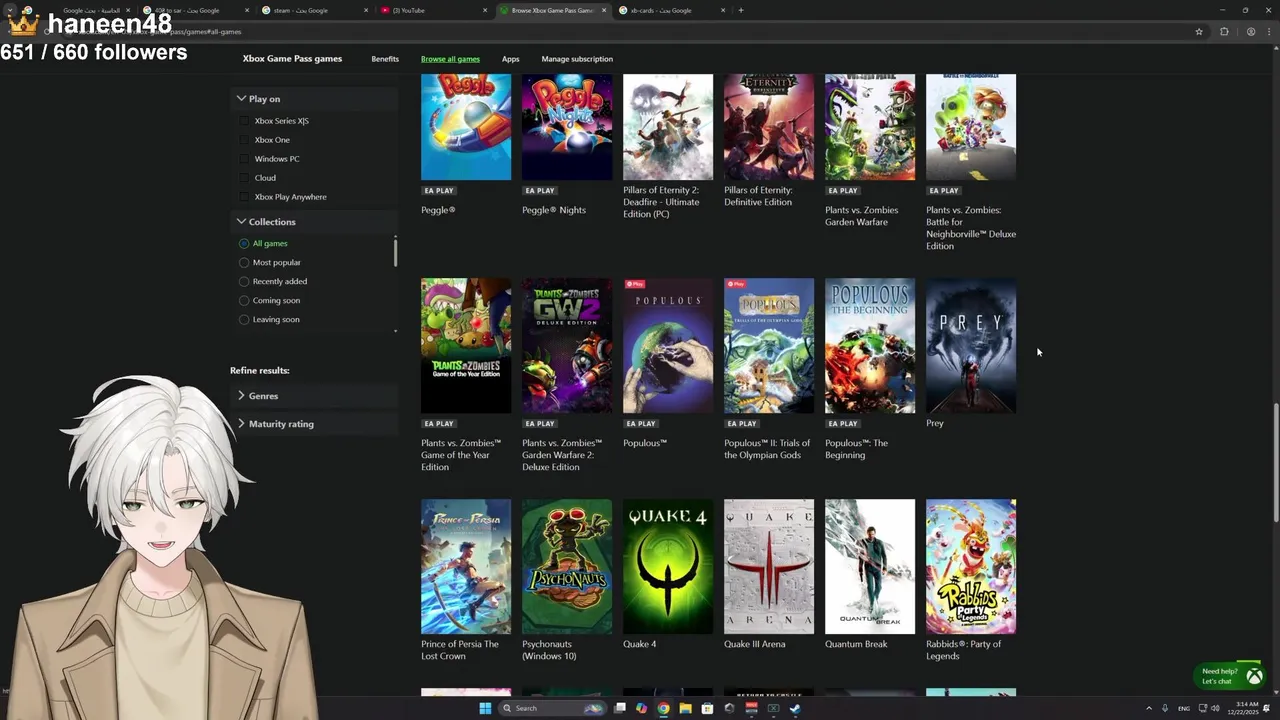Select the Recently added collection
This screenshot has width=1280, height=720.
pyautogui.click(x=244, y=281)
